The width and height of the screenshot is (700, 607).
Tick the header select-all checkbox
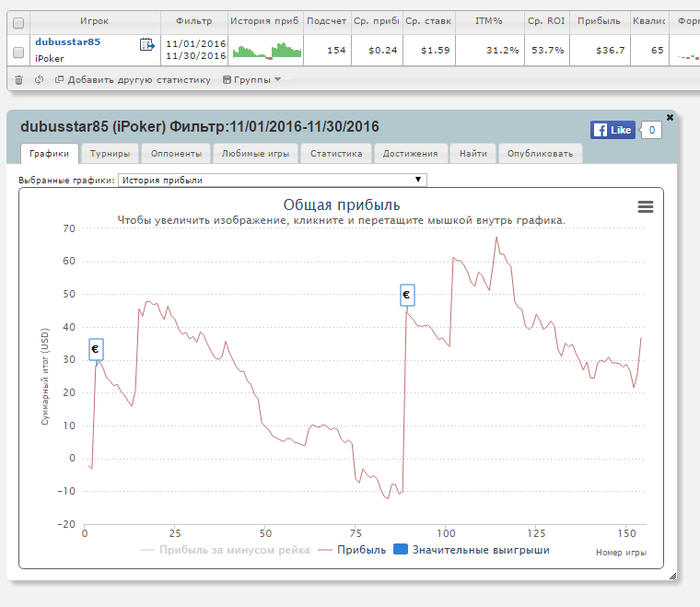pyautogui.click(x=18, y=23)
